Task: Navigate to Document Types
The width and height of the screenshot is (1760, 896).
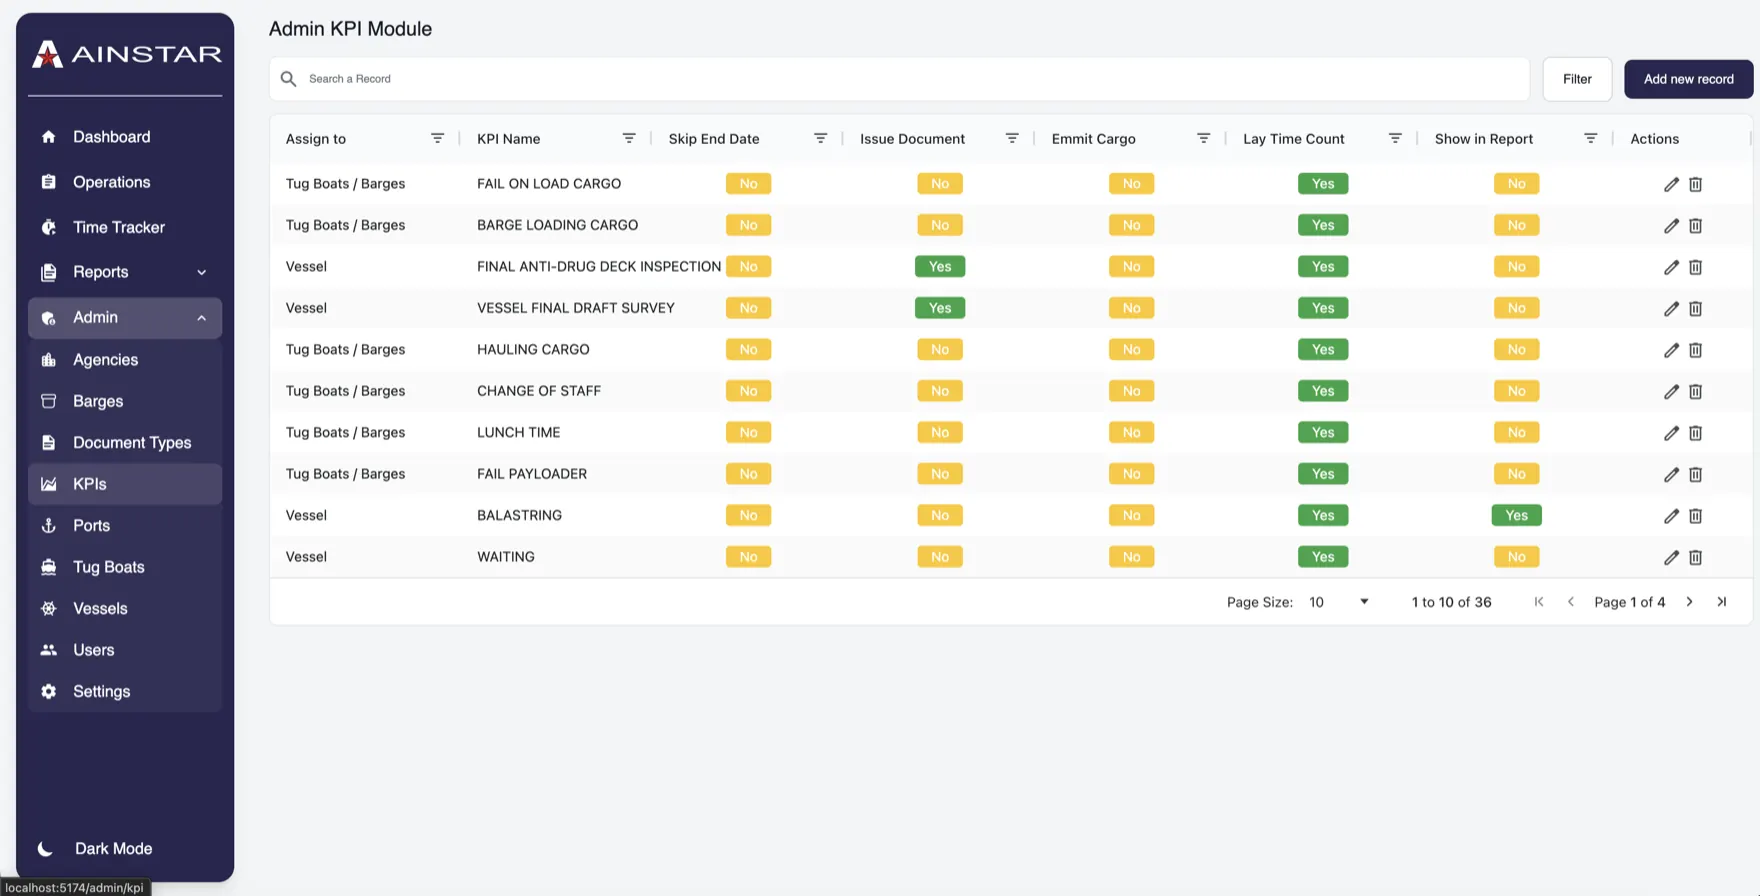Action: [125, 443]
